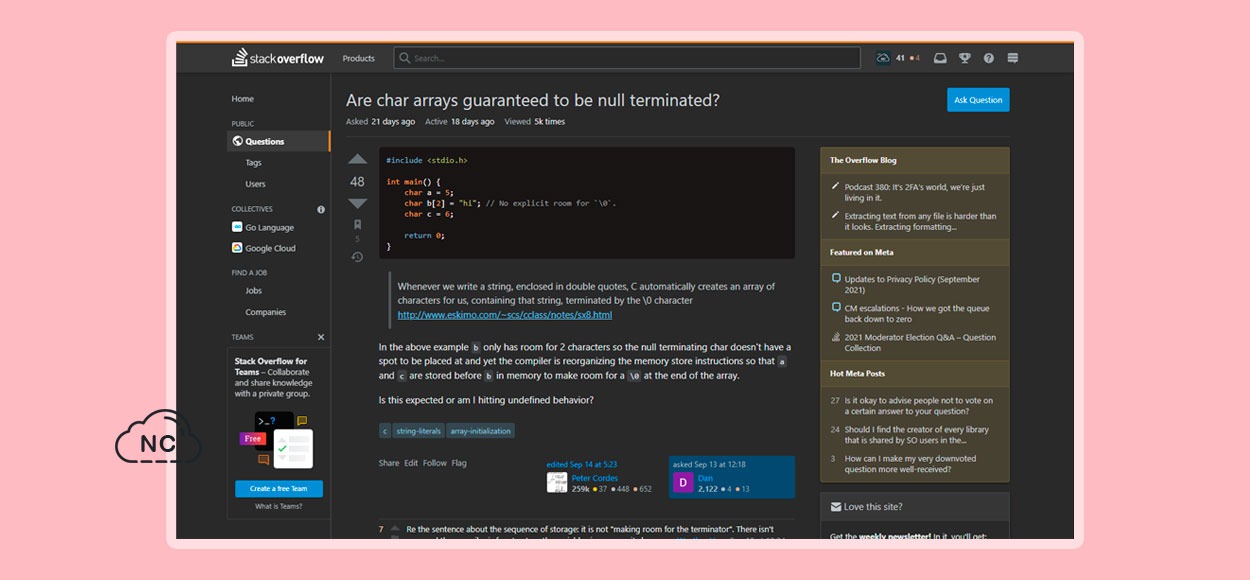The height and width of the screenshot is (580, 1250).
Task: Click Dan's avatar image
Action: (683, 482)
